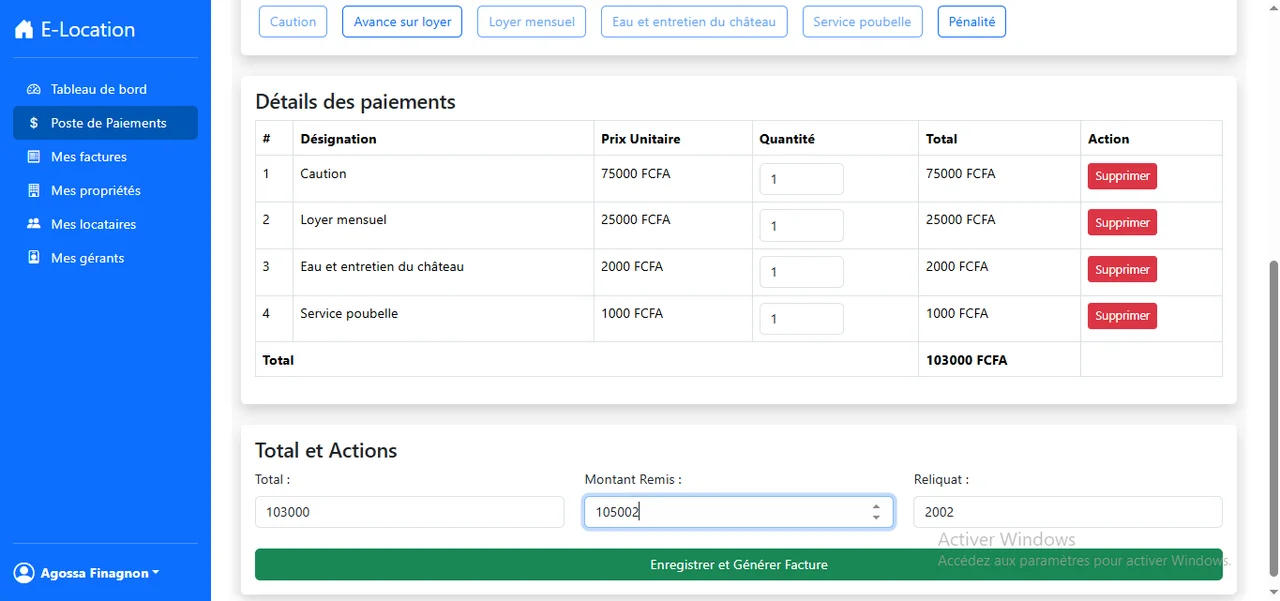Click the E-Location brand link
1280x601 pixels.
click(x=75, y=30)
